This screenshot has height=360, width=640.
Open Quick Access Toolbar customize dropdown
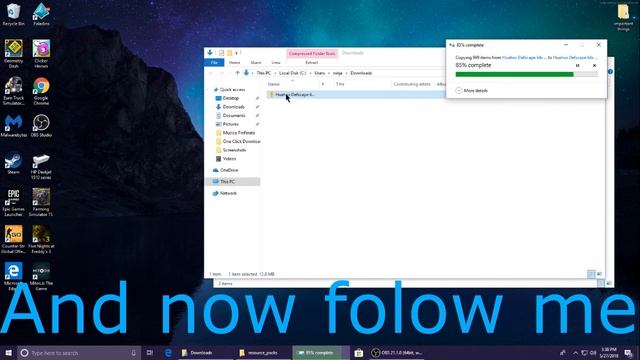point(236,53)
